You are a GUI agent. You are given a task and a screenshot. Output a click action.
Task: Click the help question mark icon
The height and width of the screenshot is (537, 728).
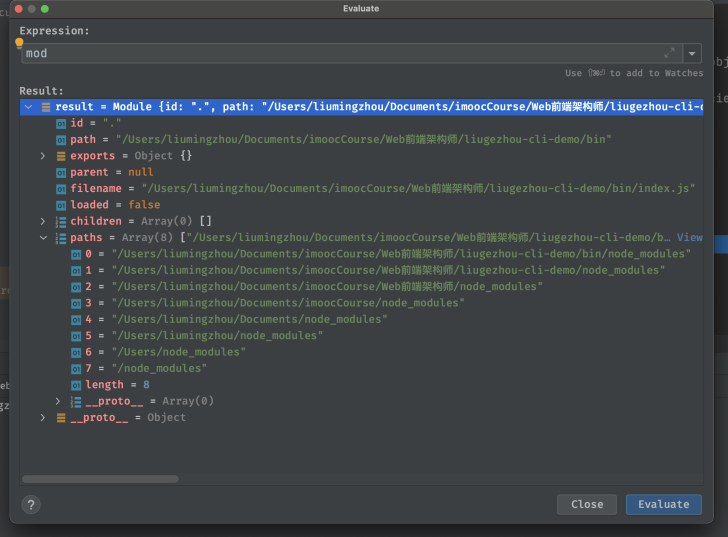click(31, 504)
